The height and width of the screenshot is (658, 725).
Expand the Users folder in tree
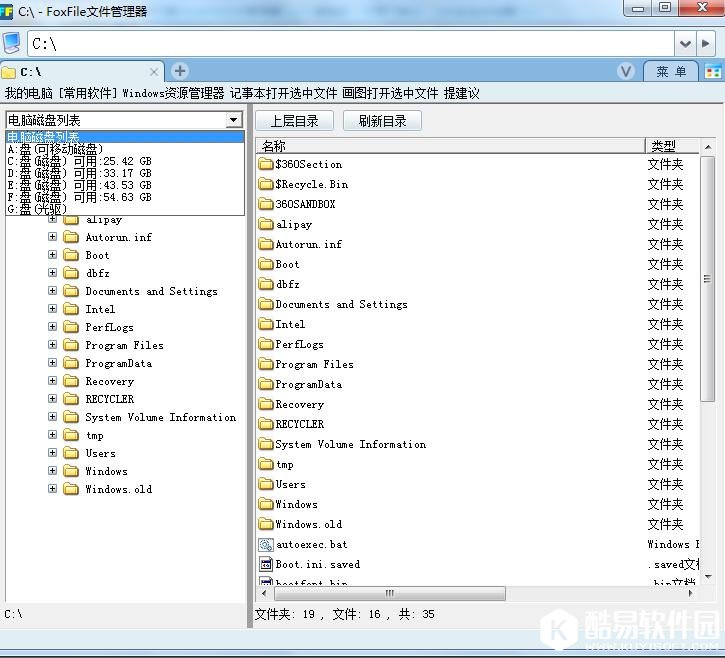point(52,453)
